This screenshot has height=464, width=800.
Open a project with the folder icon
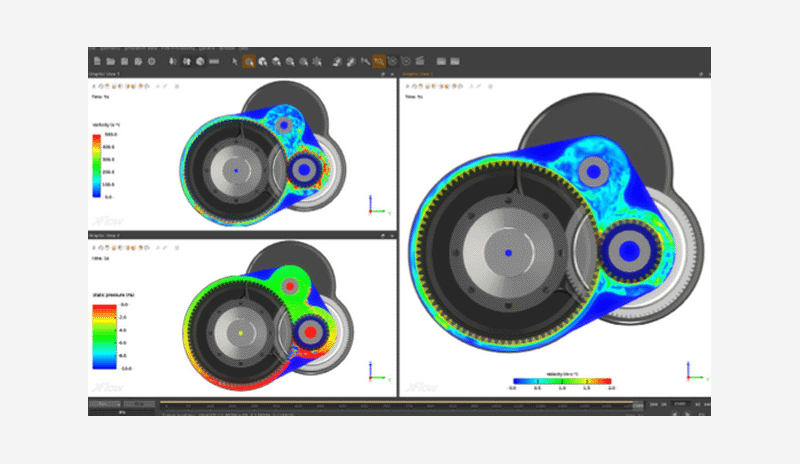(109, 61)
